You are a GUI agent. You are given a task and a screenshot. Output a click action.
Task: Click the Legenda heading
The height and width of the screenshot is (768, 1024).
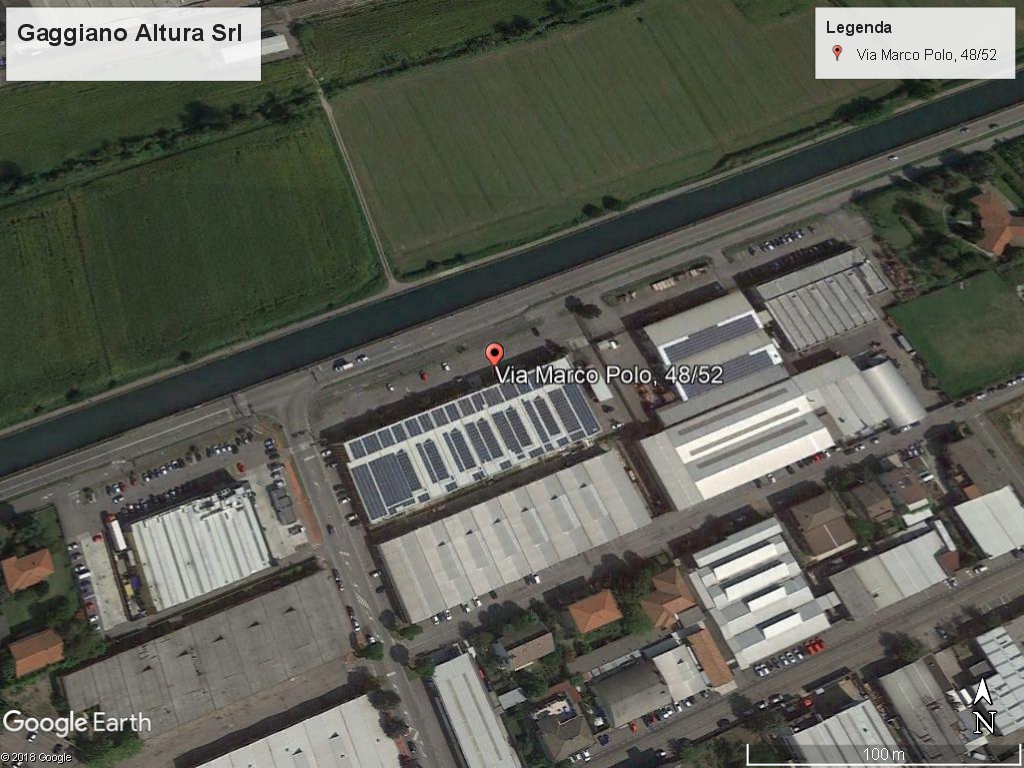(x=858, y=27)
